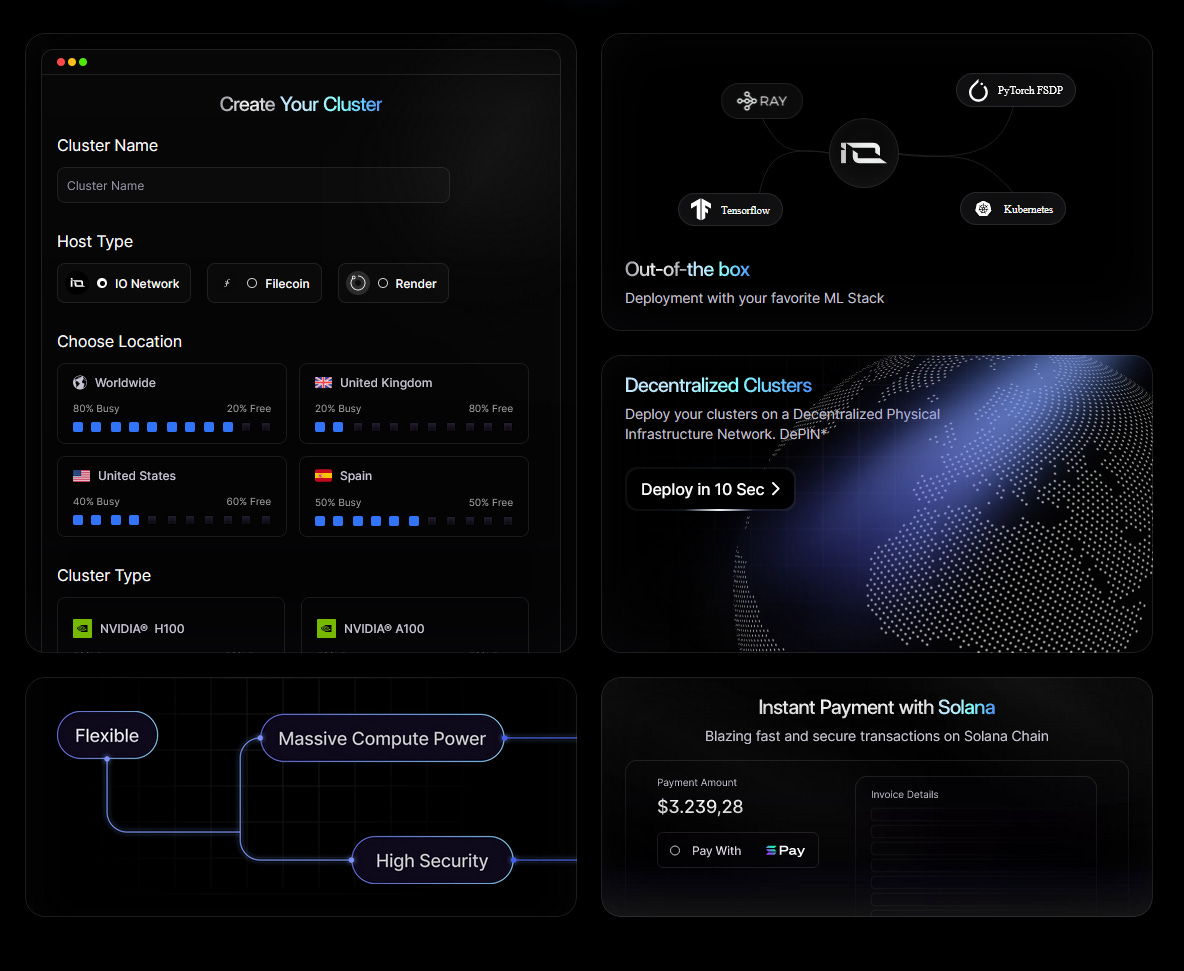Screen dimensions: 1184x971
Task: Click the Kubernetes chip
Action: (1013, 209)
